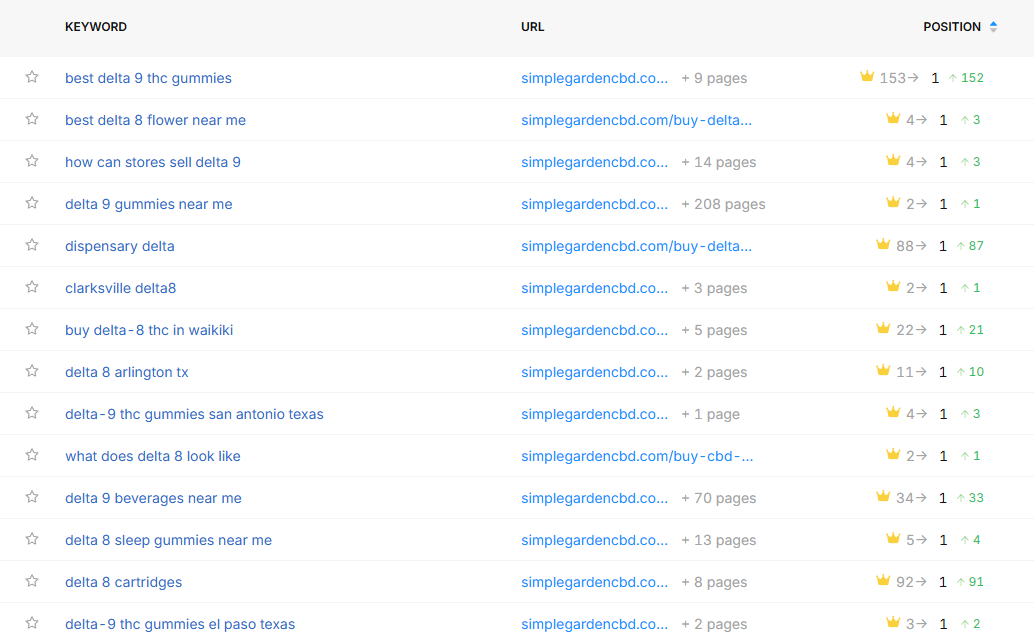The image size is (1034, 642).
Task: Expand '+ 5 pages' for waikiki keyword
Action: 714,330
